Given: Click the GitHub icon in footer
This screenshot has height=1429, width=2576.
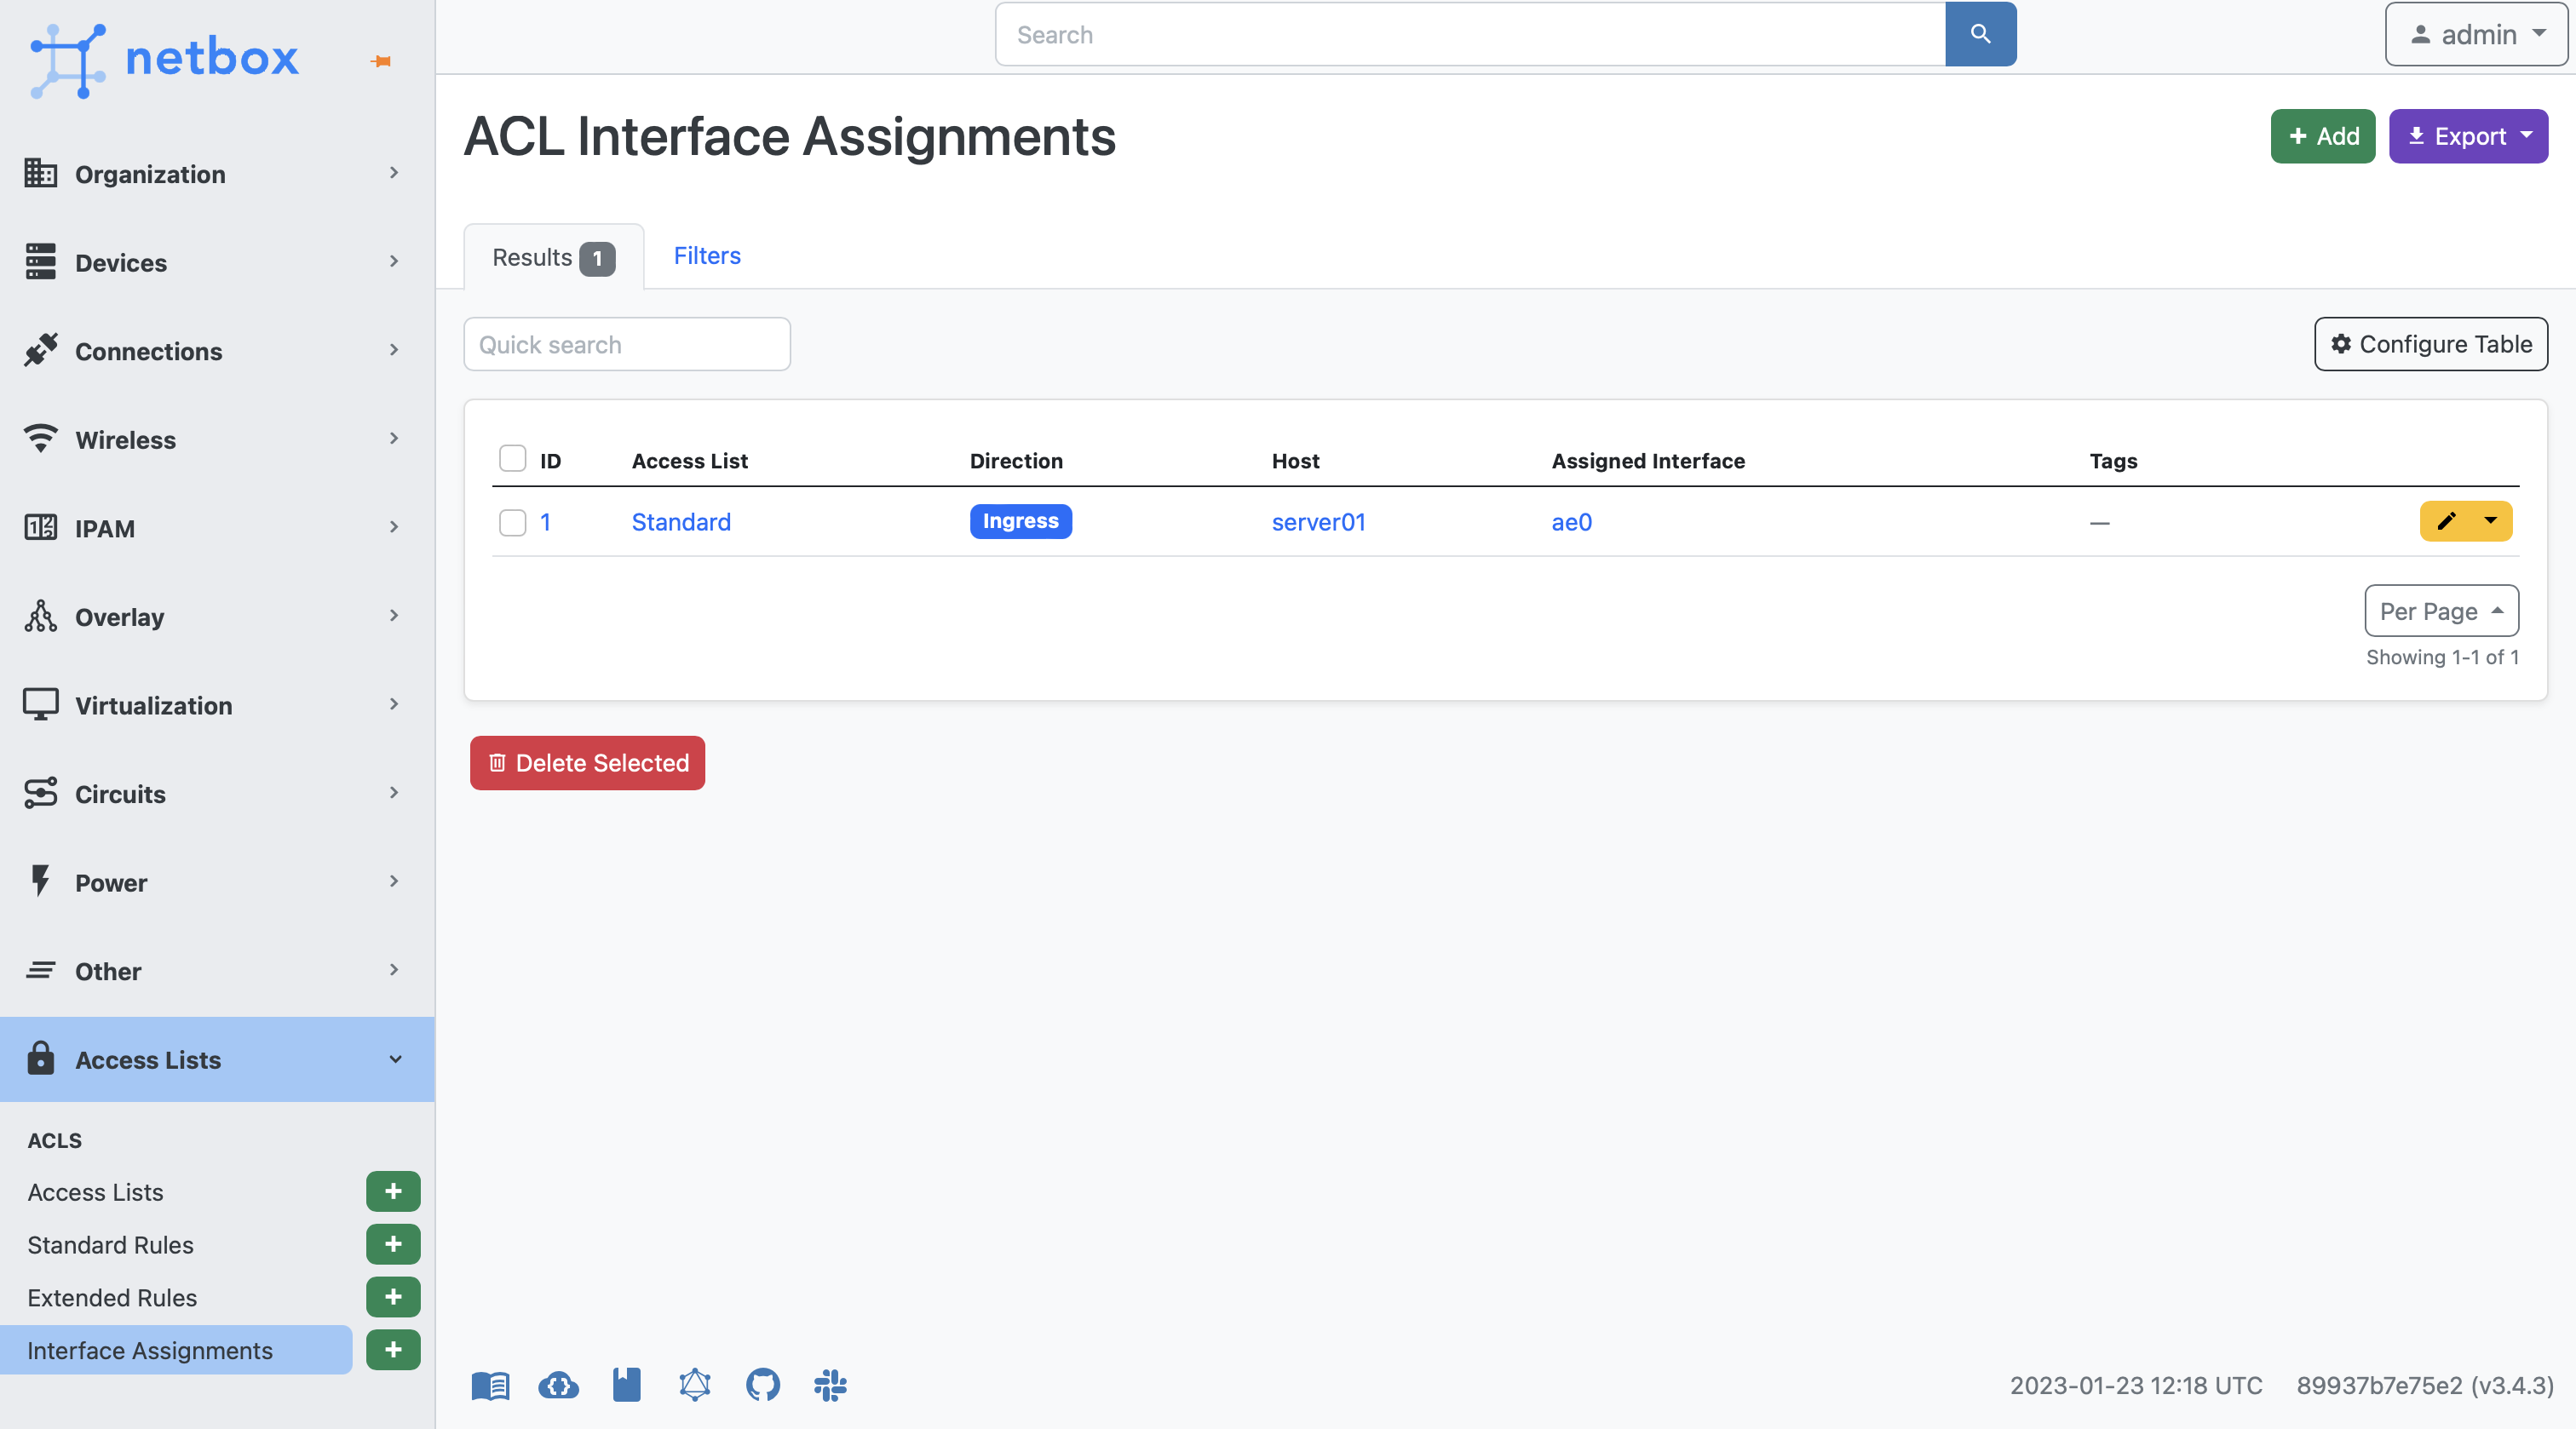Looking at the screenshot, I should pyautogui.click(x=762, y=1385).
